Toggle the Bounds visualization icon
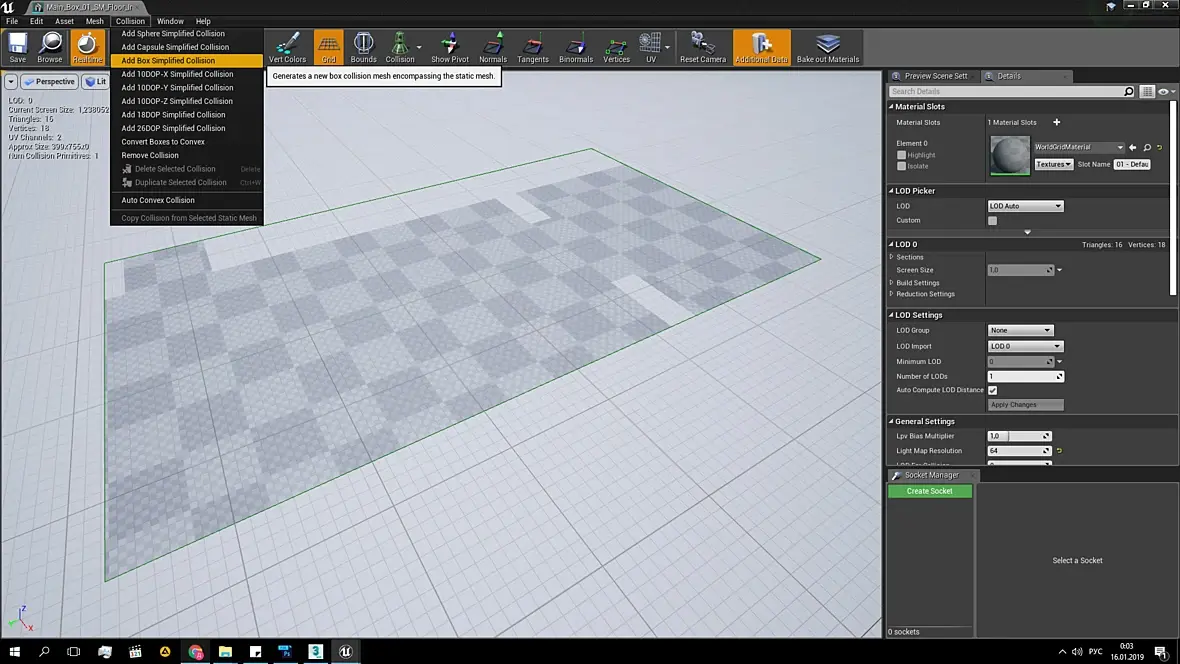This screenshot has height=664, width=1180. point(363,46)
